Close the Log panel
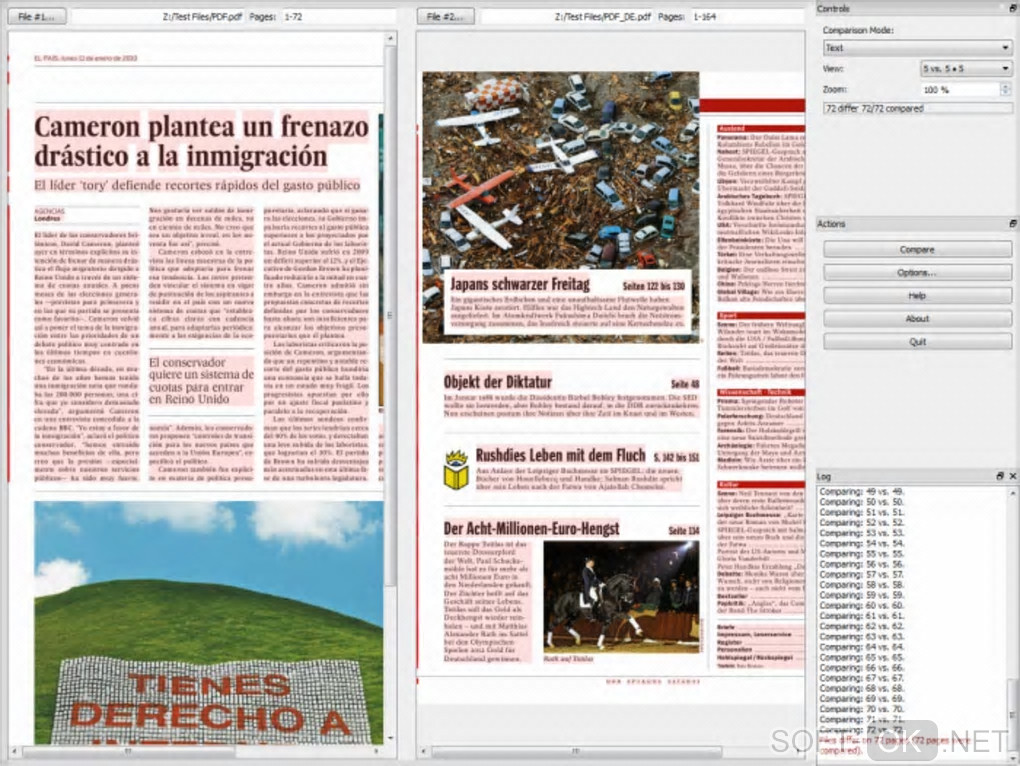This screenshot has width=1020, height=766. coord(1013,476)
